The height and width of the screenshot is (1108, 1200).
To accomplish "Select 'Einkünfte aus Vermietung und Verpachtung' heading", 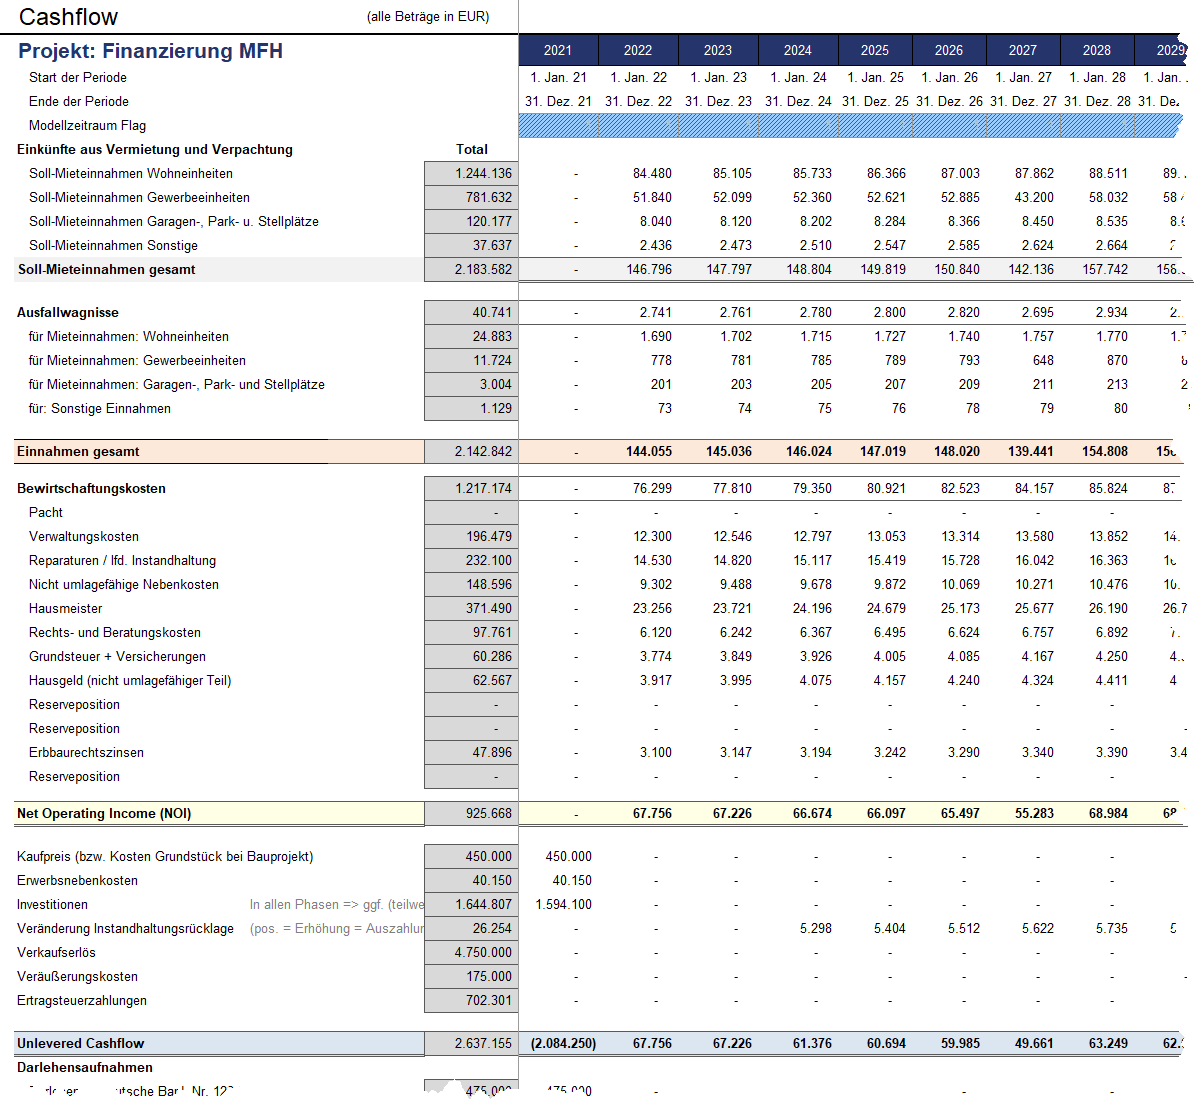I will click(x=155, y=149).
